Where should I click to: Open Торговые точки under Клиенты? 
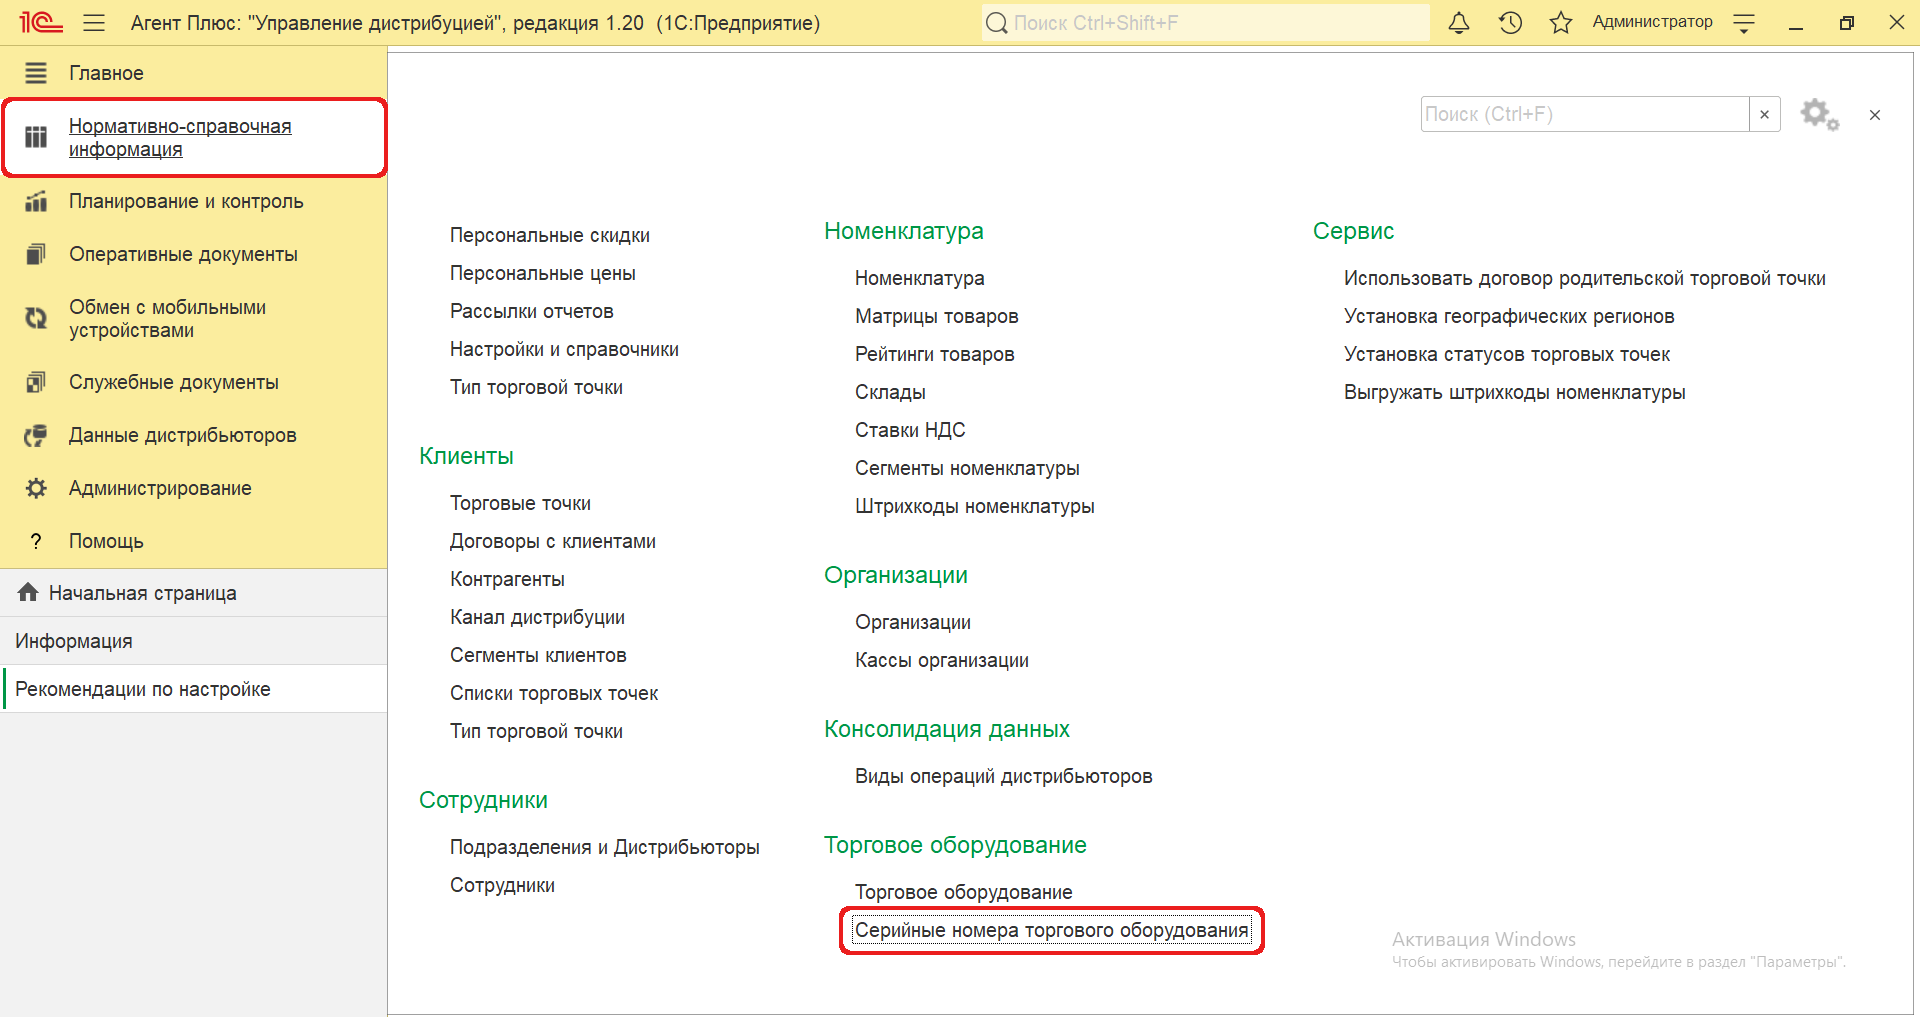point(520,503)
